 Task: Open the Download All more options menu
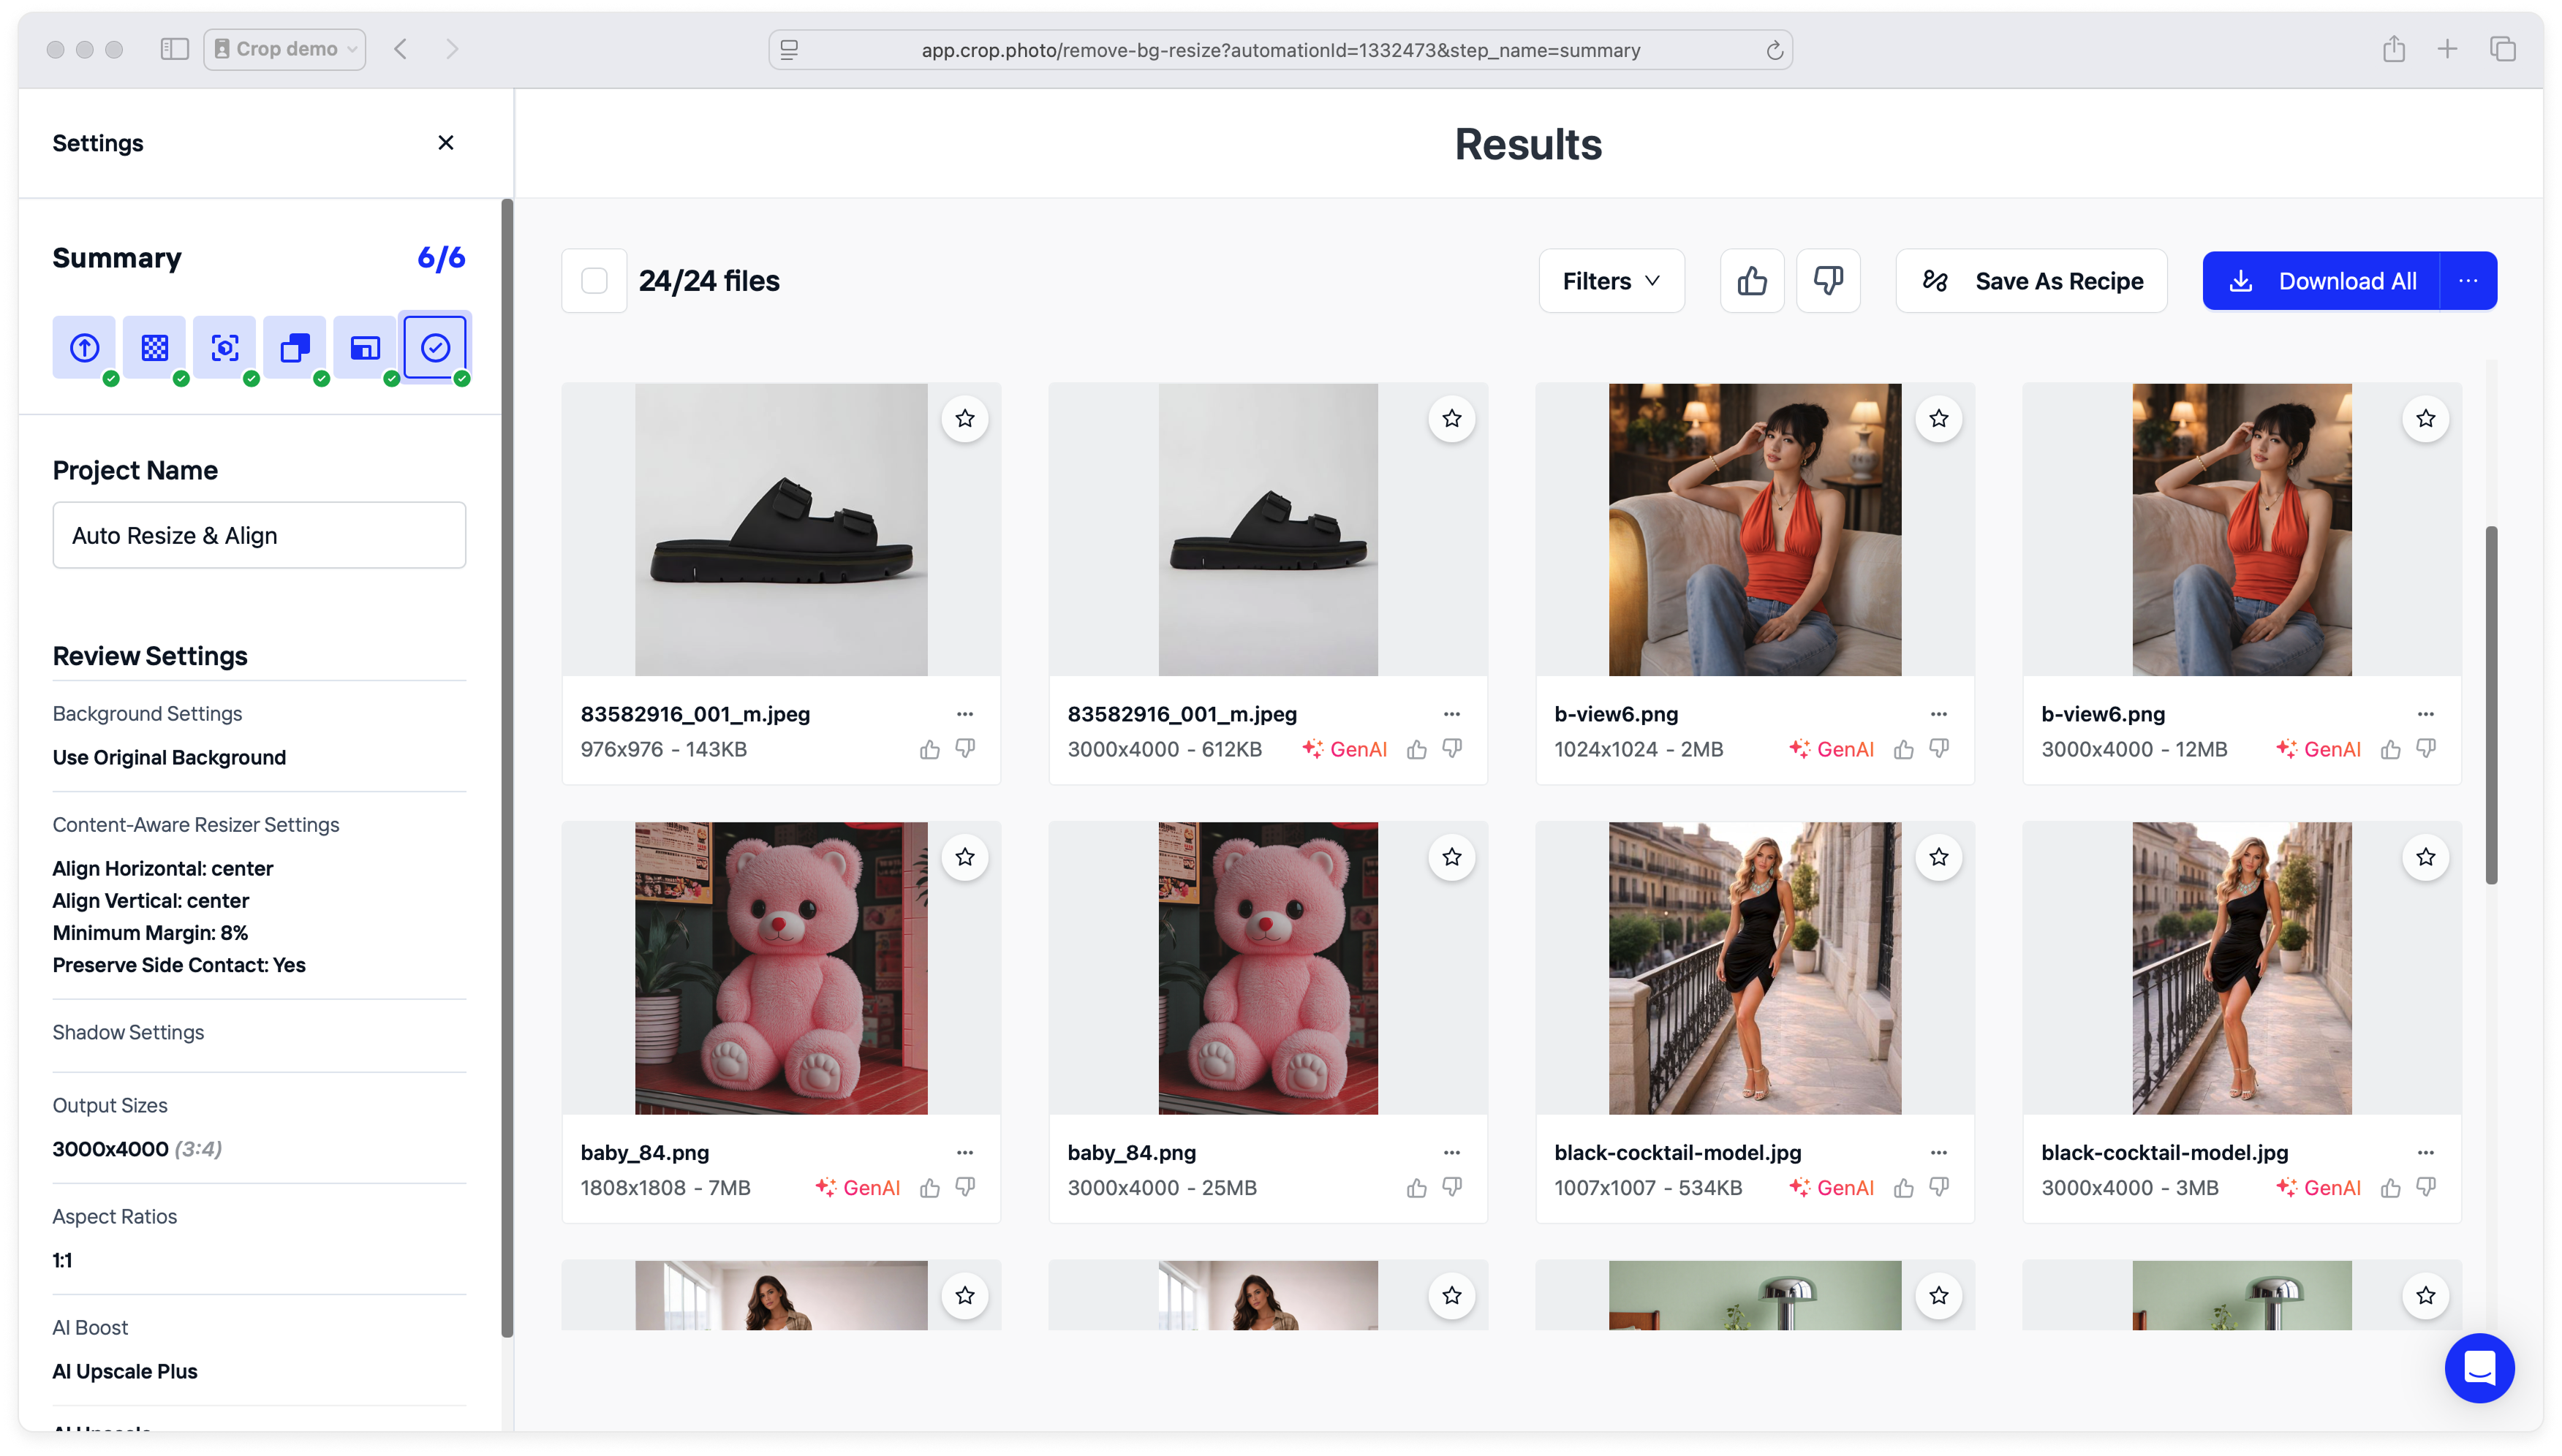(x=2468, y=281)
